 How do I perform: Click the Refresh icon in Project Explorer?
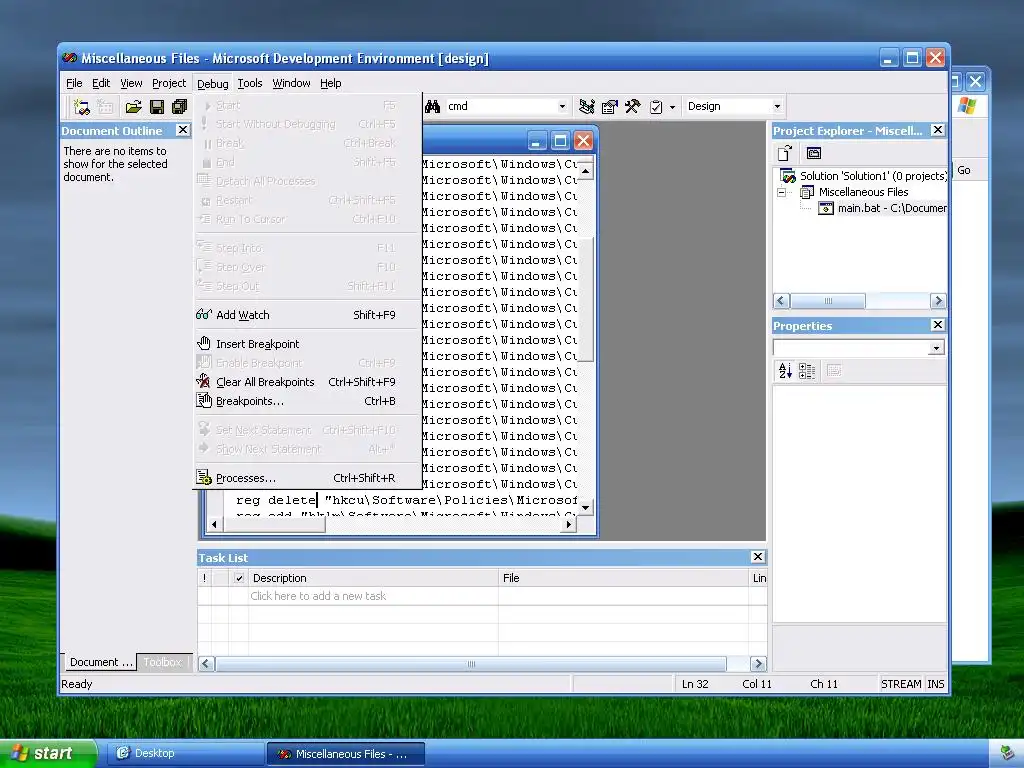coord(784,153)
